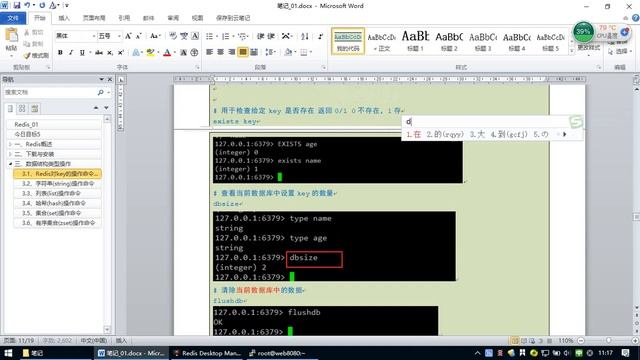Click the Cut scissors icon
Image resolution: width=640 pixels, height=360 pixels.
[x=27, y=32]
